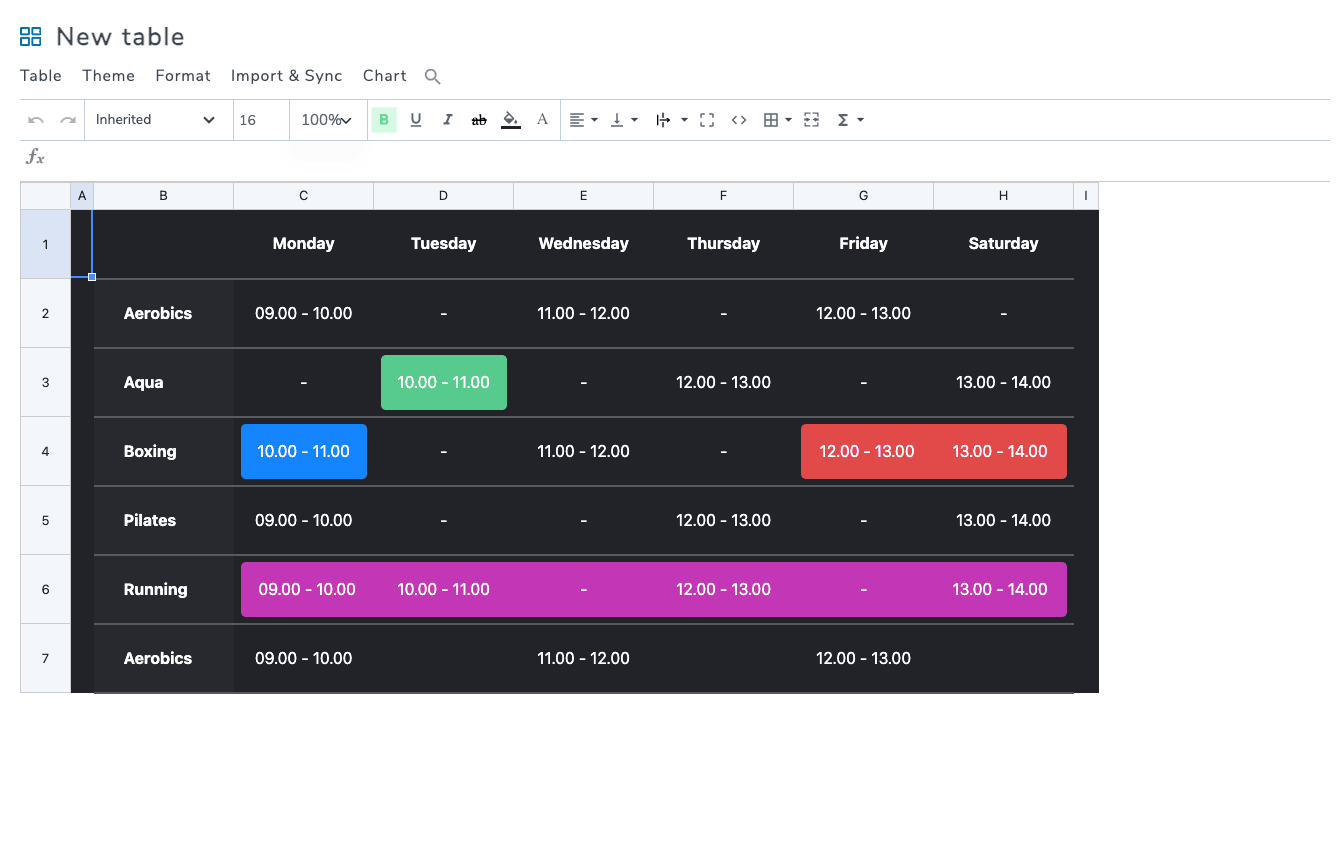1340x868 pixels.
Task: Click the purple Running Thursday 12.00 - 13.00 cell
Action: [x=723, y=589]
